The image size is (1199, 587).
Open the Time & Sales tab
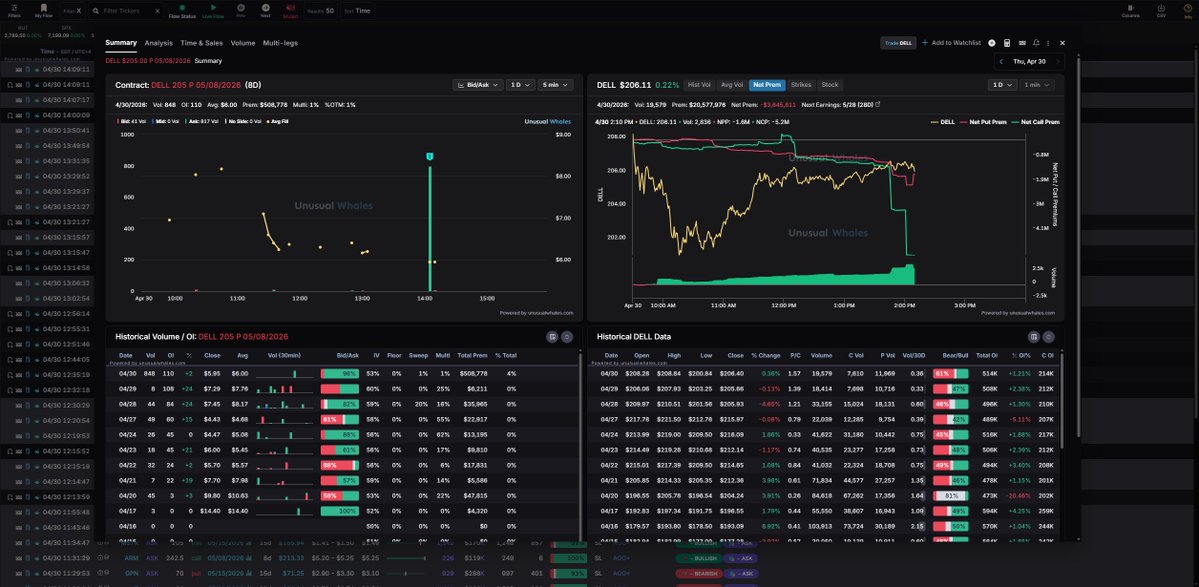pyautogui.click(x=201, y=43)
